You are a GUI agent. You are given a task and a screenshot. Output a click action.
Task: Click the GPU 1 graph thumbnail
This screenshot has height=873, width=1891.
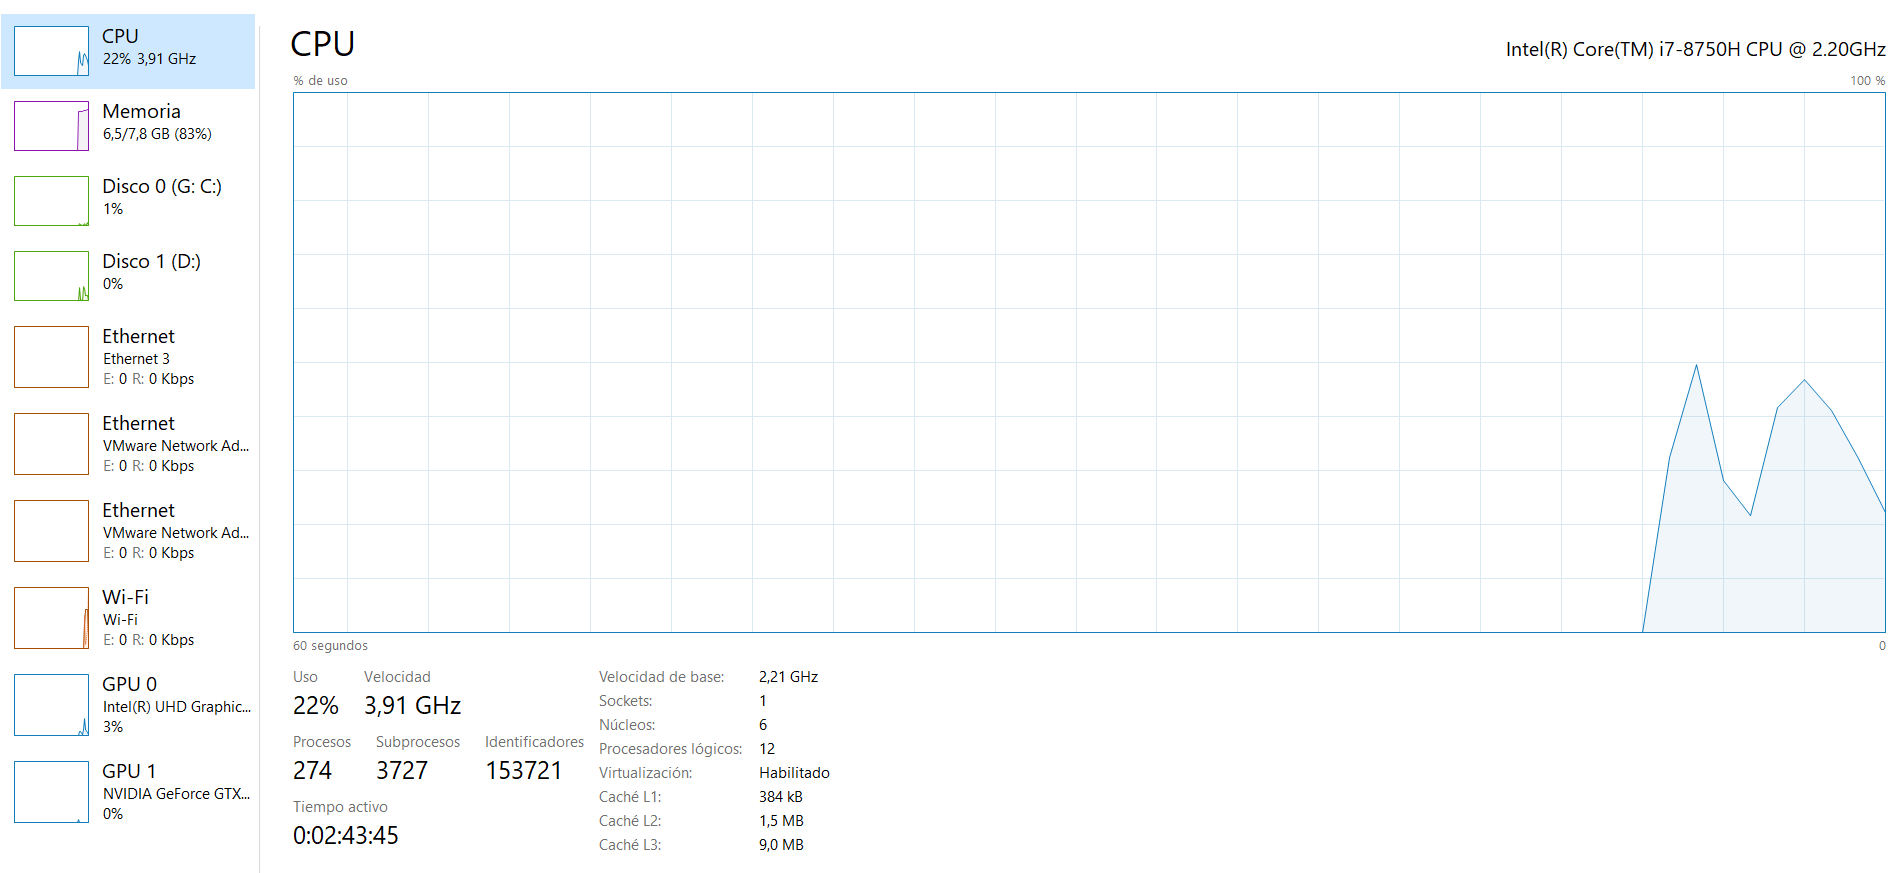point(51,792)
